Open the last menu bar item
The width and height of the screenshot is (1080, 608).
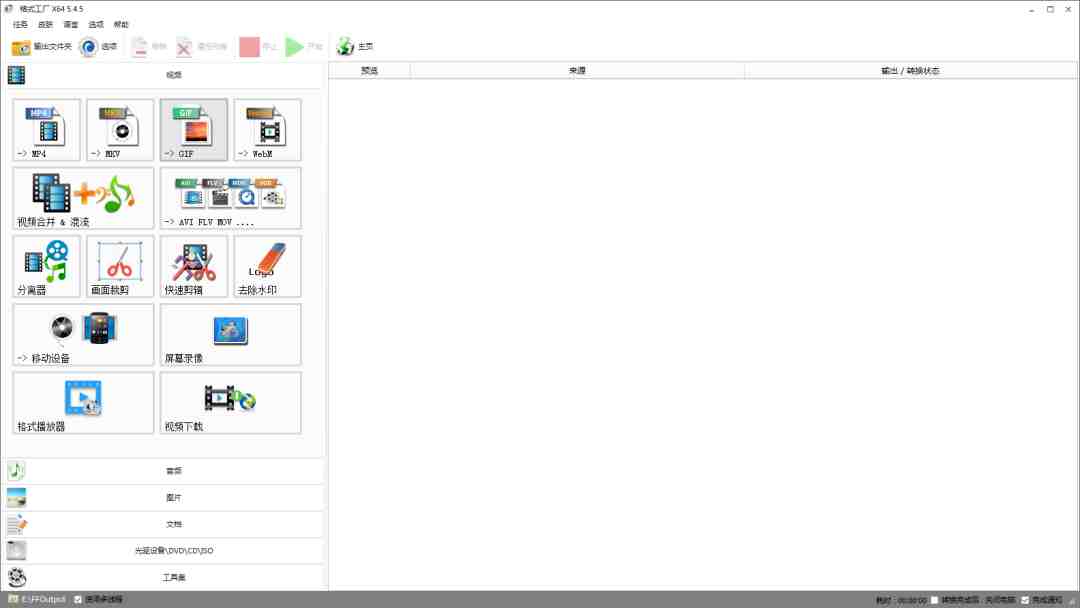coord(121,24)
